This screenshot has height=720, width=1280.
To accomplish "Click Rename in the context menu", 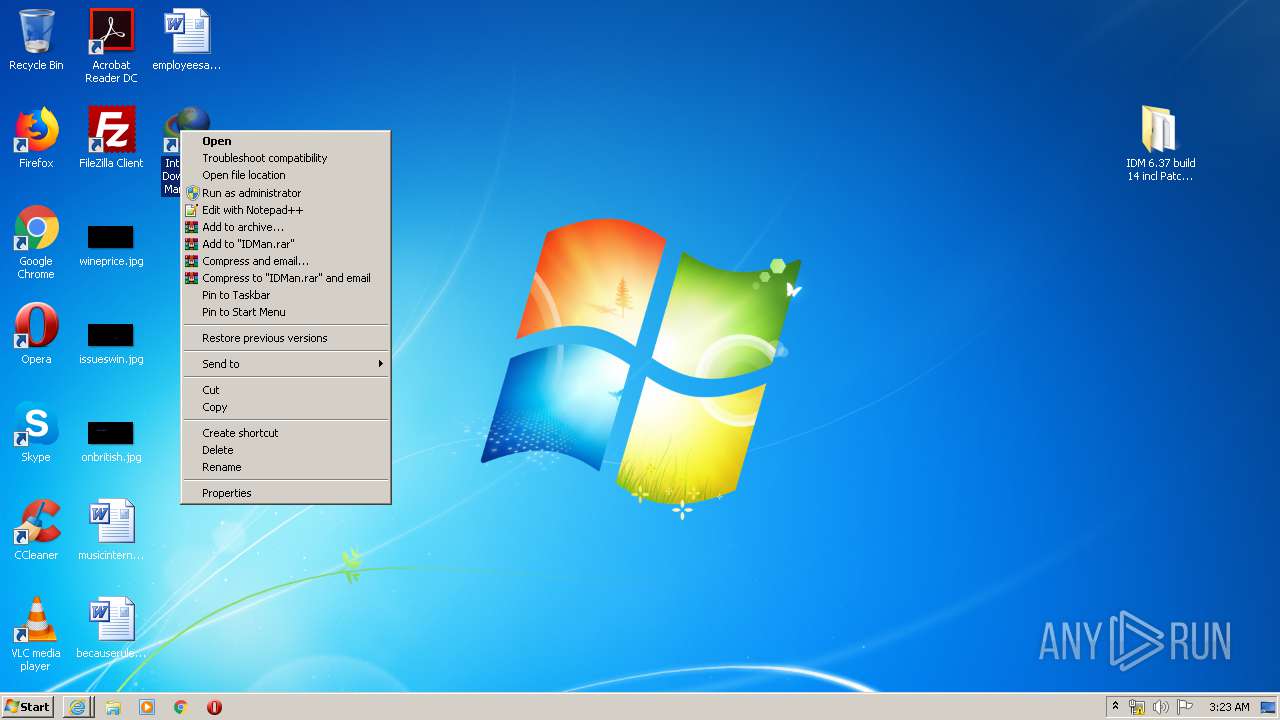I will (x=286, y=467).
